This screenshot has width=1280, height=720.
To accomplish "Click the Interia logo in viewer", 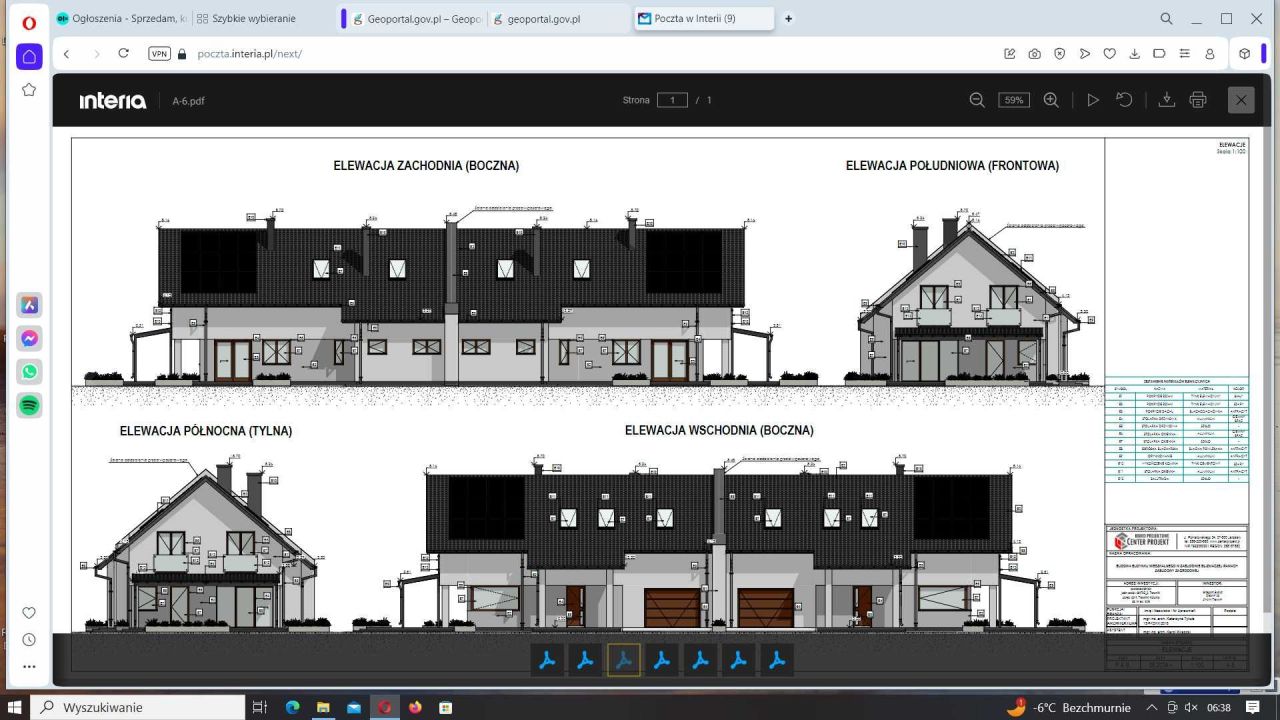I will coord(113,101).
